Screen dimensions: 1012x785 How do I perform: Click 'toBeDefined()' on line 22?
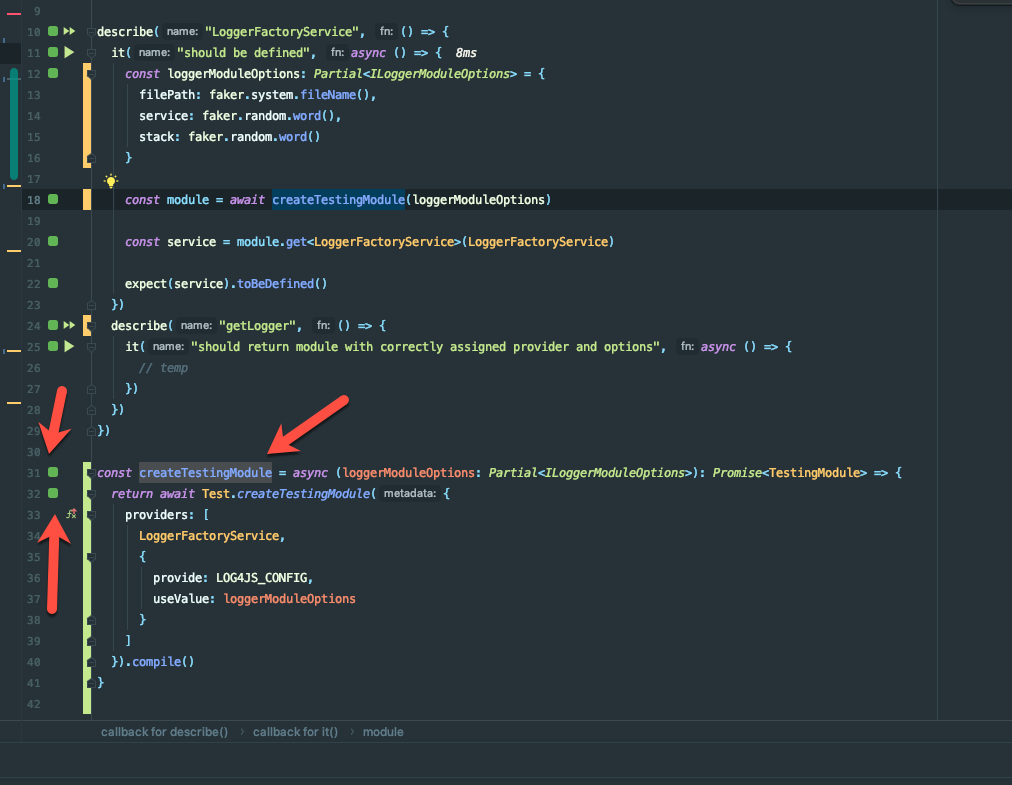point(282,283)
